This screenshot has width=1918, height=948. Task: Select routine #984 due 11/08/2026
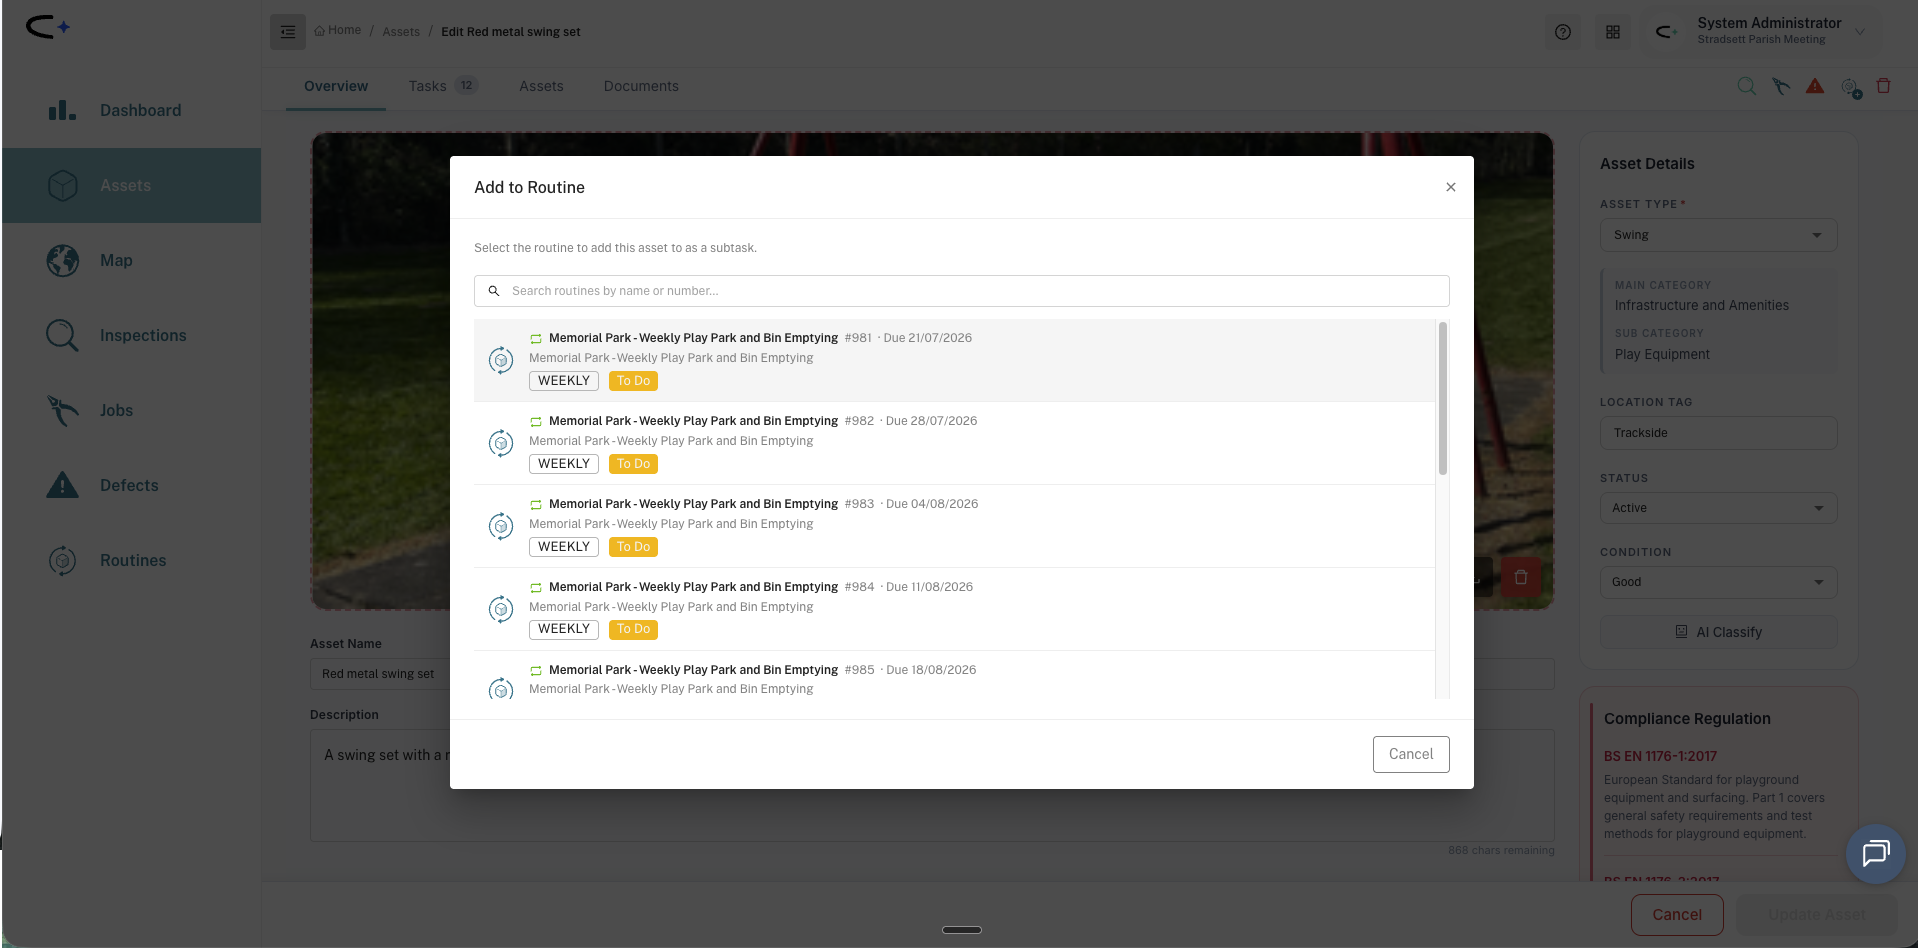click(x=954, y=609)
